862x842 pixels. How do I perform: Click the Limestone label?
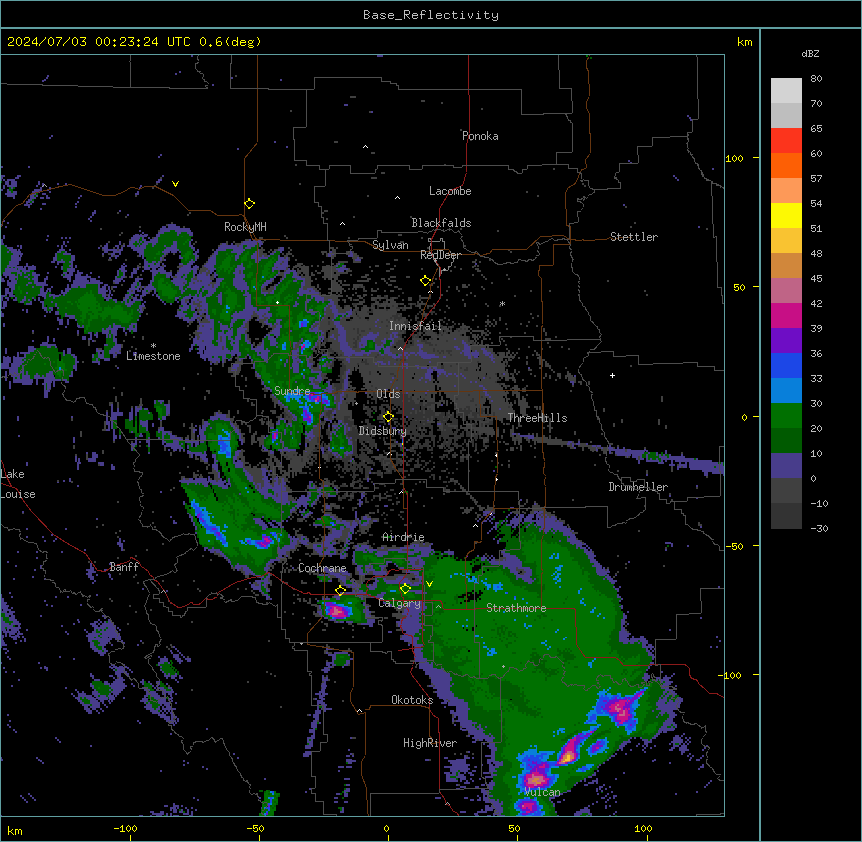153,356
